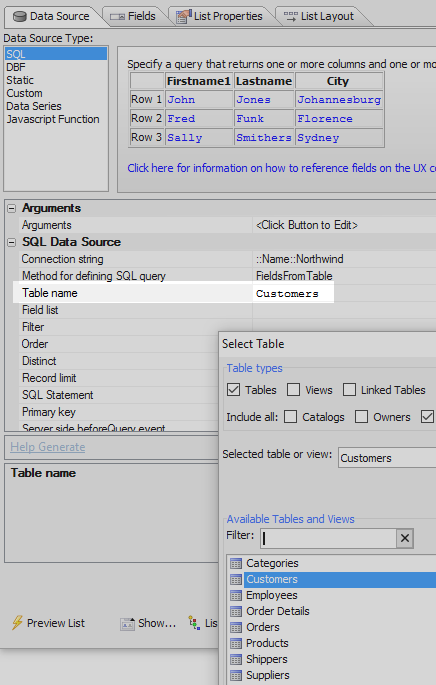
Task: Open UX field reference information link
Action: [281, 168]
